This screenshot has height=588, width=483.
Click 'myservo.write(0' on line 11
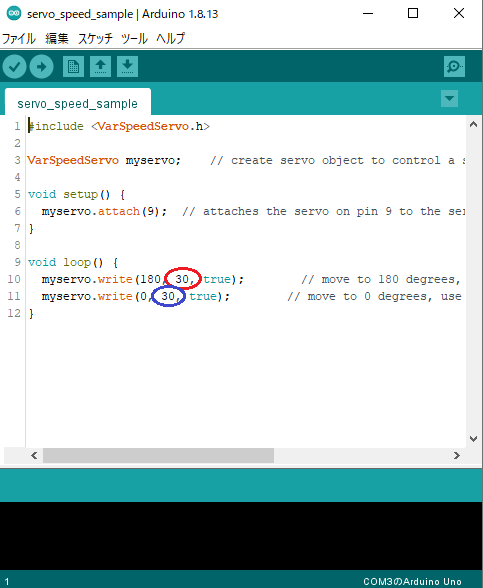pyautogui.click(x=94, y=296)
